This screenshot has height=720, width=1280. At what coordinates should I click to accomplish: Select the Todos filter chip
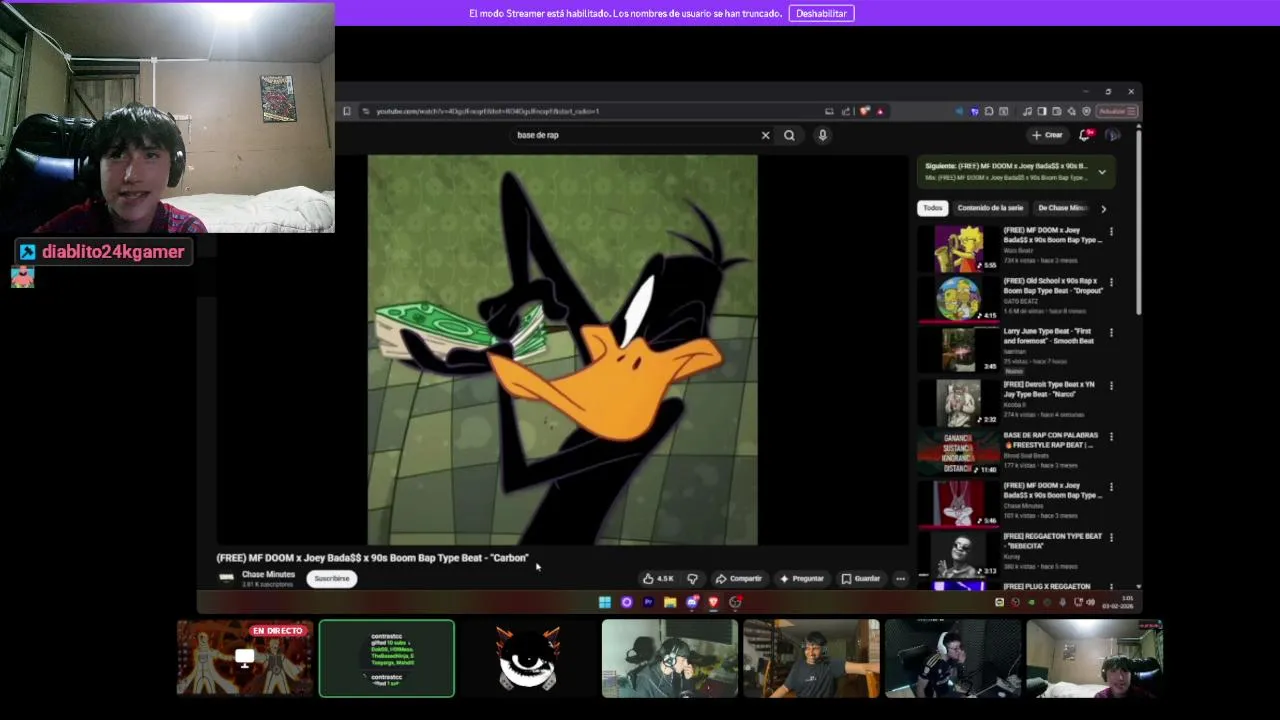[x=932, y=208]
